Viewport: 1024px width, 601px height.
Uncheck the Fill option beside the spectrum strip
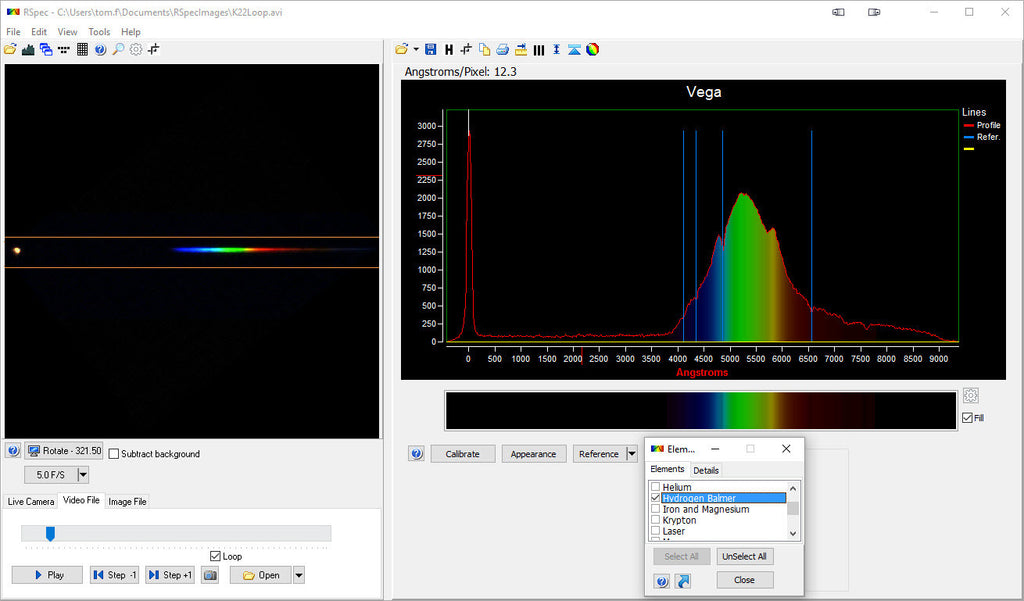tap(967, 417)
